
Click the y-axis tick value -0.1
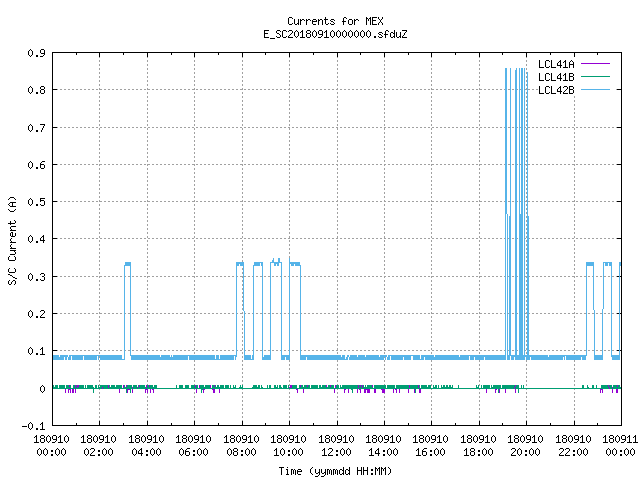coord(33,426)
